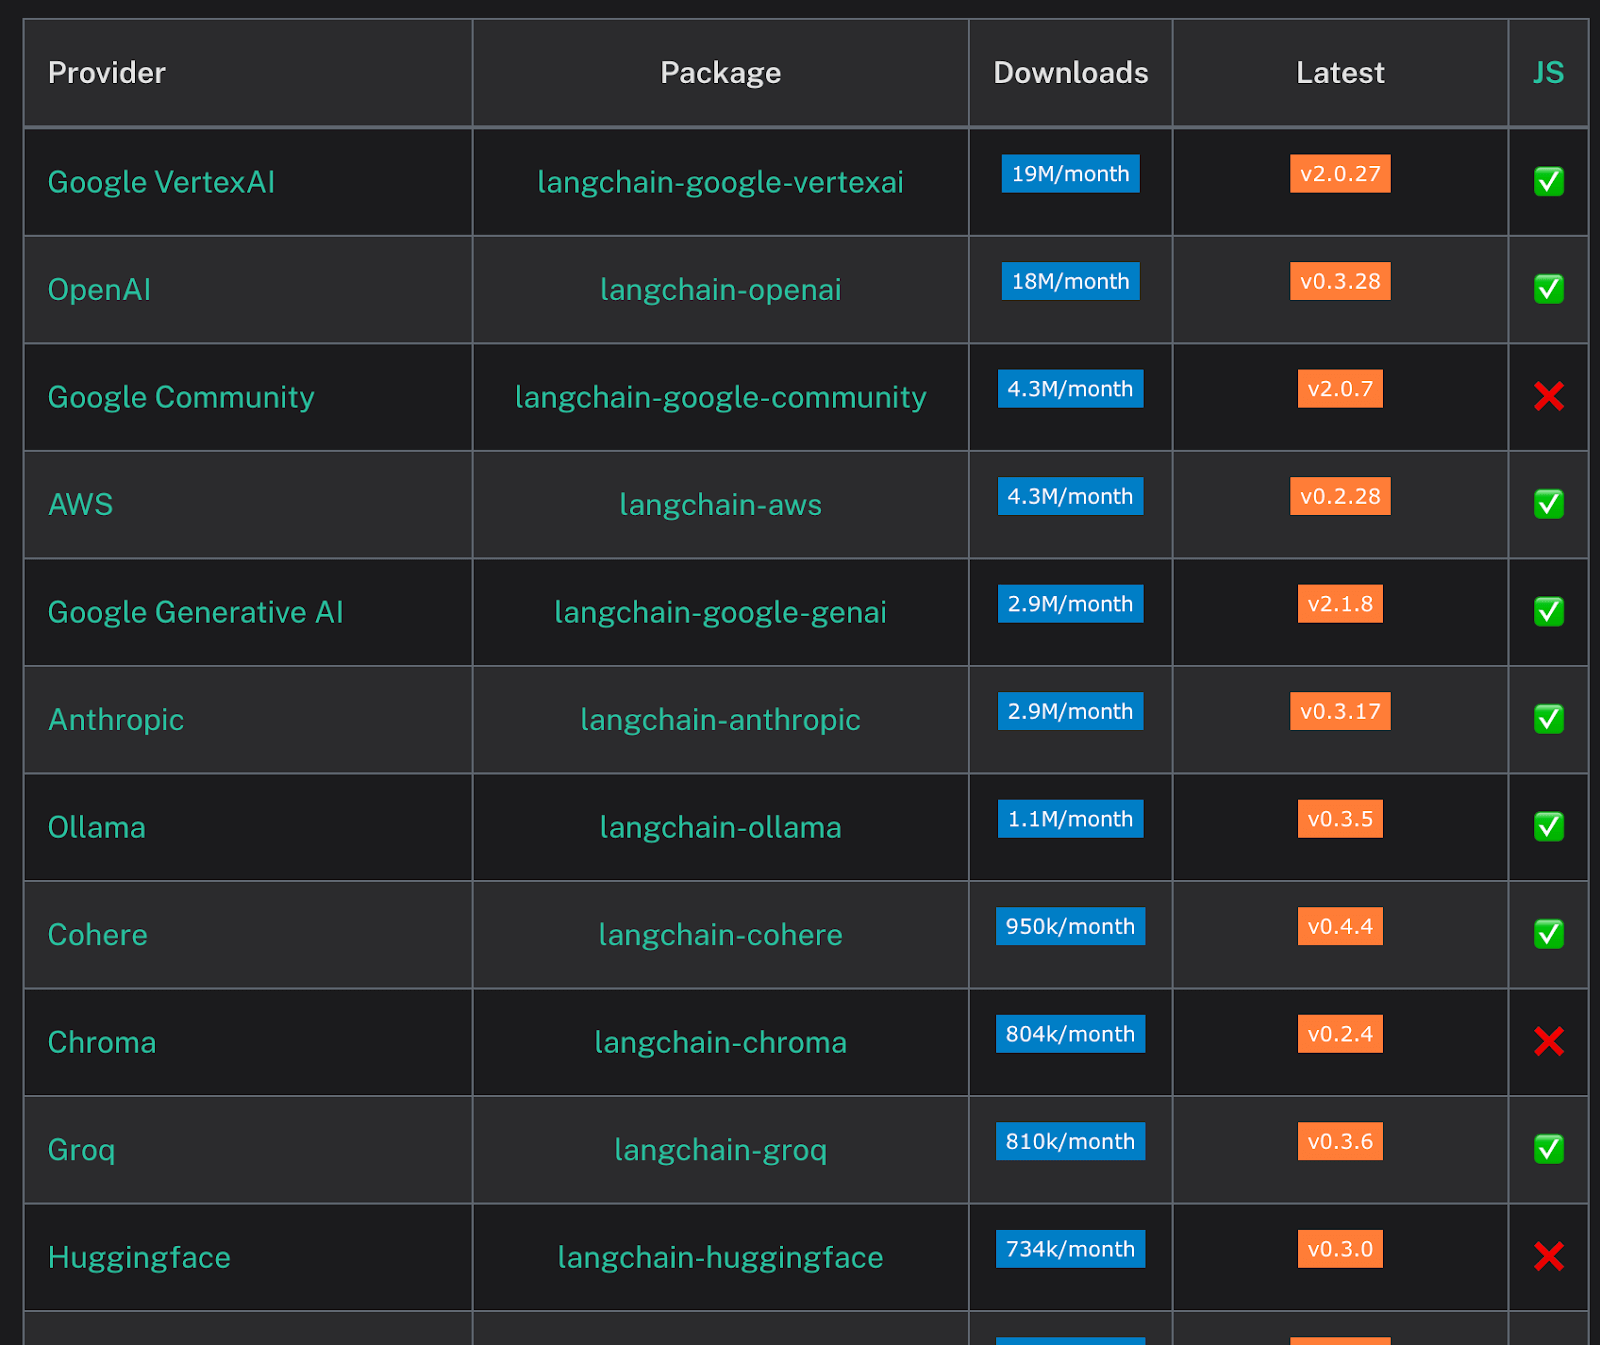The image size is (1600, 1345).
Task: Click the 810k/month badge for Groq
Action: click(1070, 1142)
